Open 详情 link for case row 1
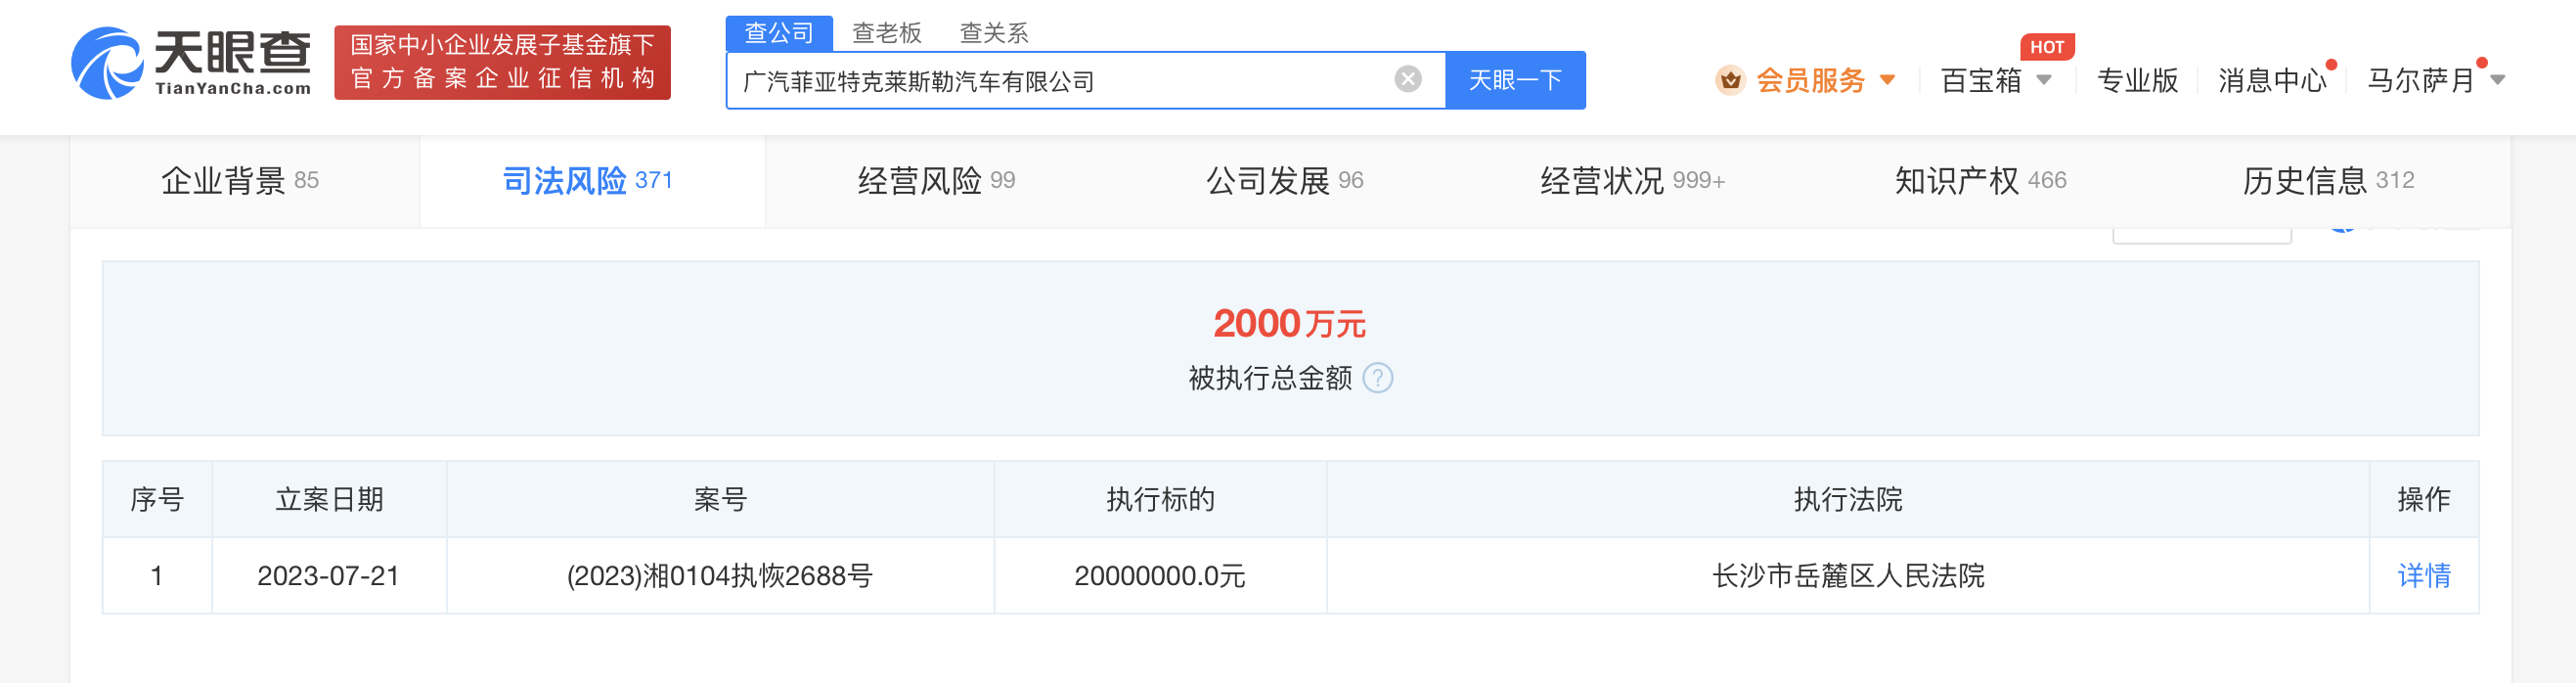The width and height of the screenshot is (2576, 683). [2424, 576]
